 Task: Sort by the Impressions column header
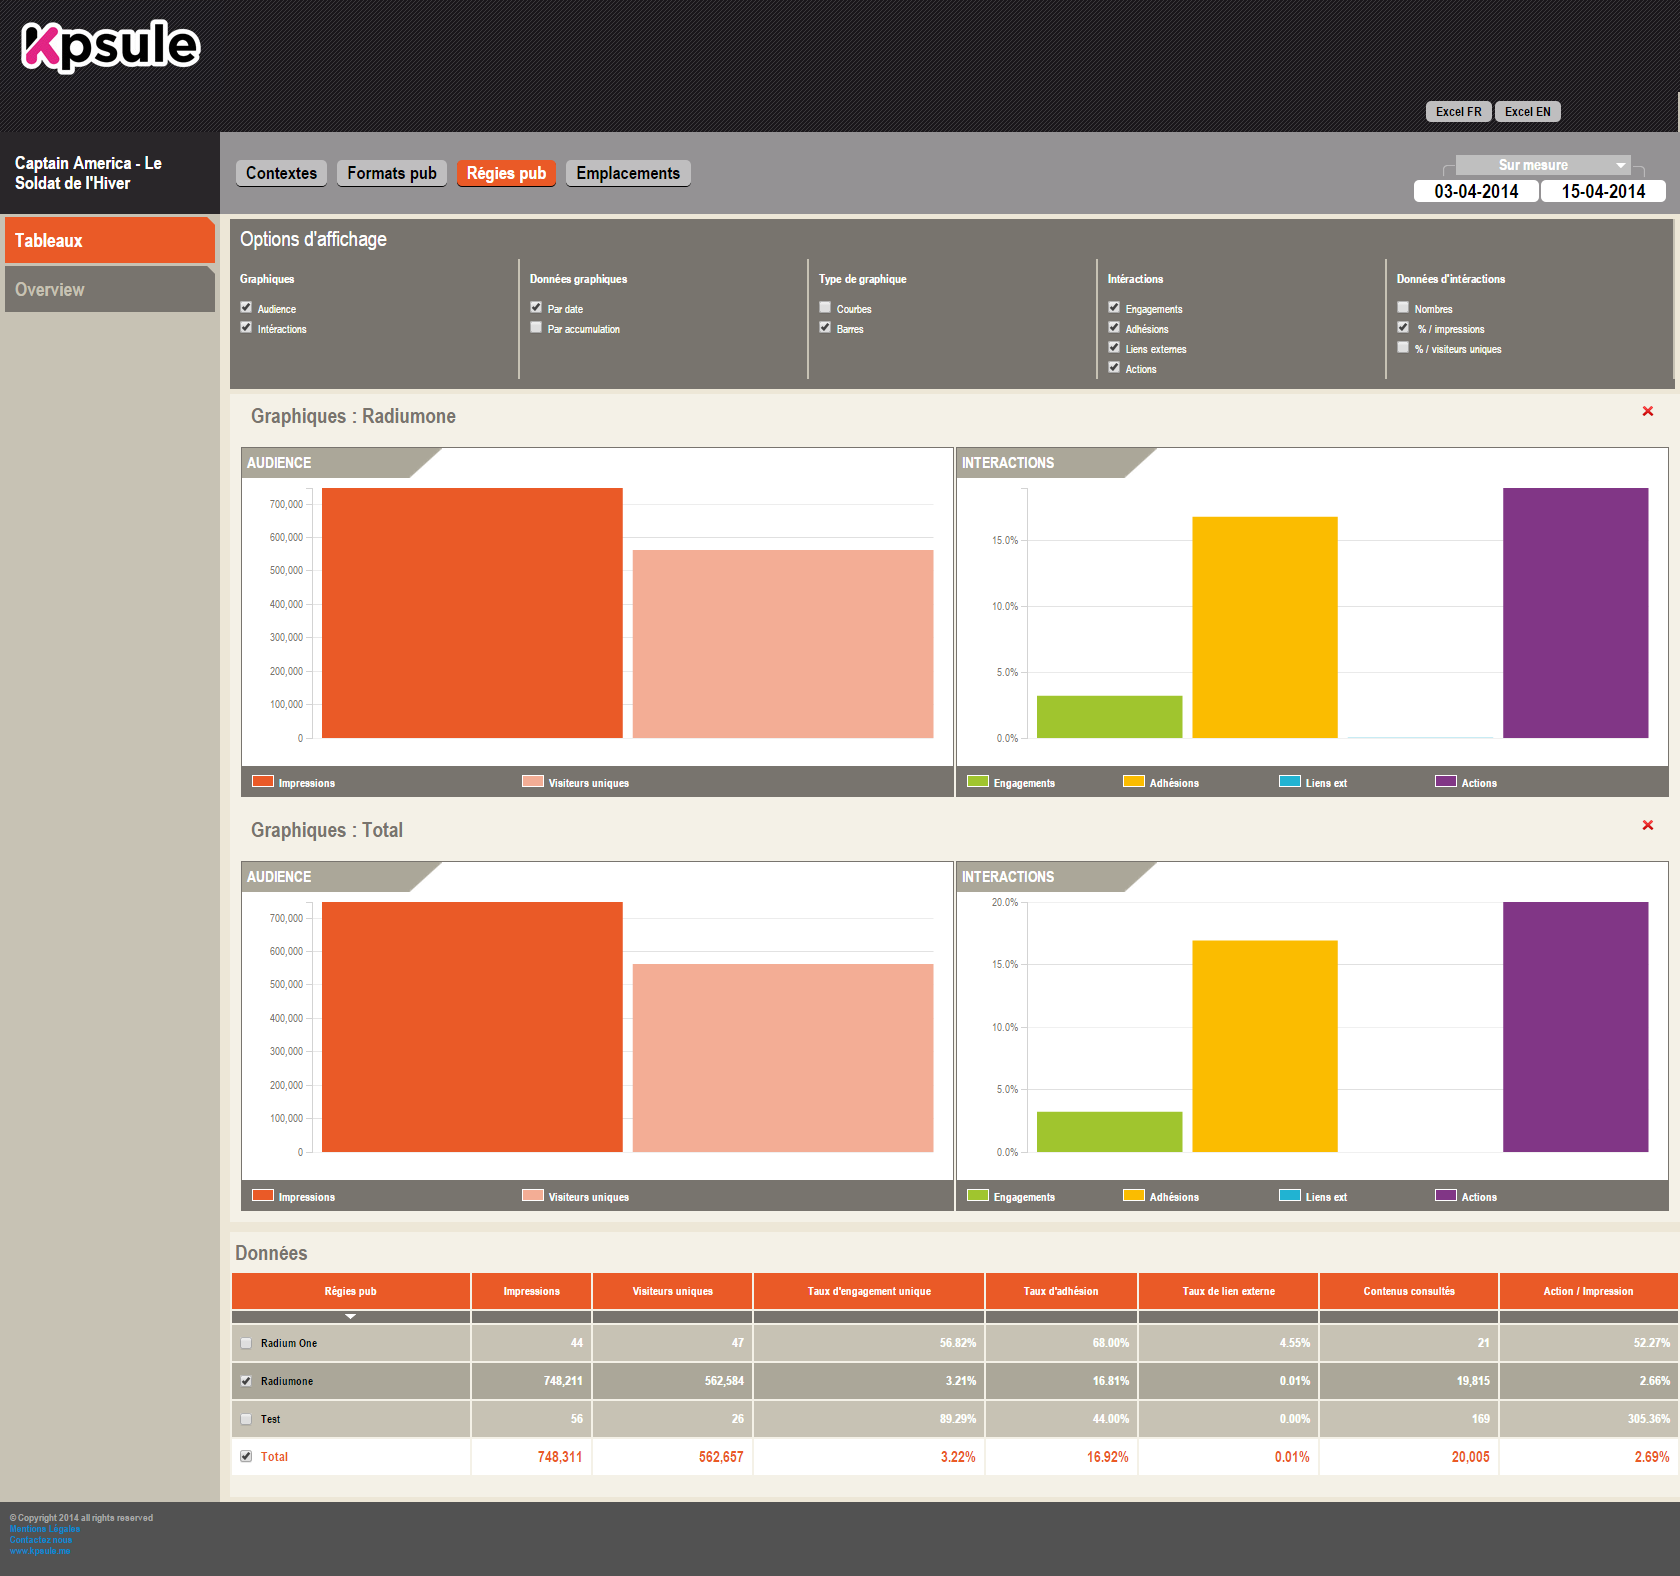531,1291
